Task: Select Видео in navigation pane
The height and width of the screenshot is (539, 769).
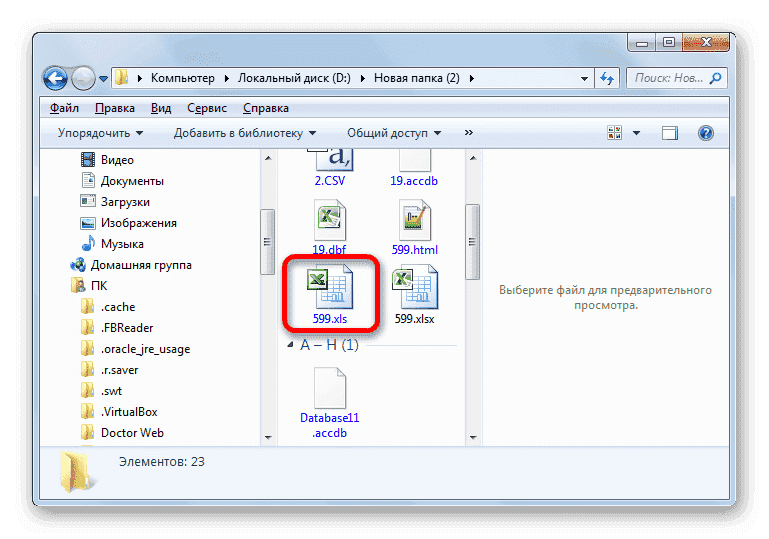Action: [117, 160]
